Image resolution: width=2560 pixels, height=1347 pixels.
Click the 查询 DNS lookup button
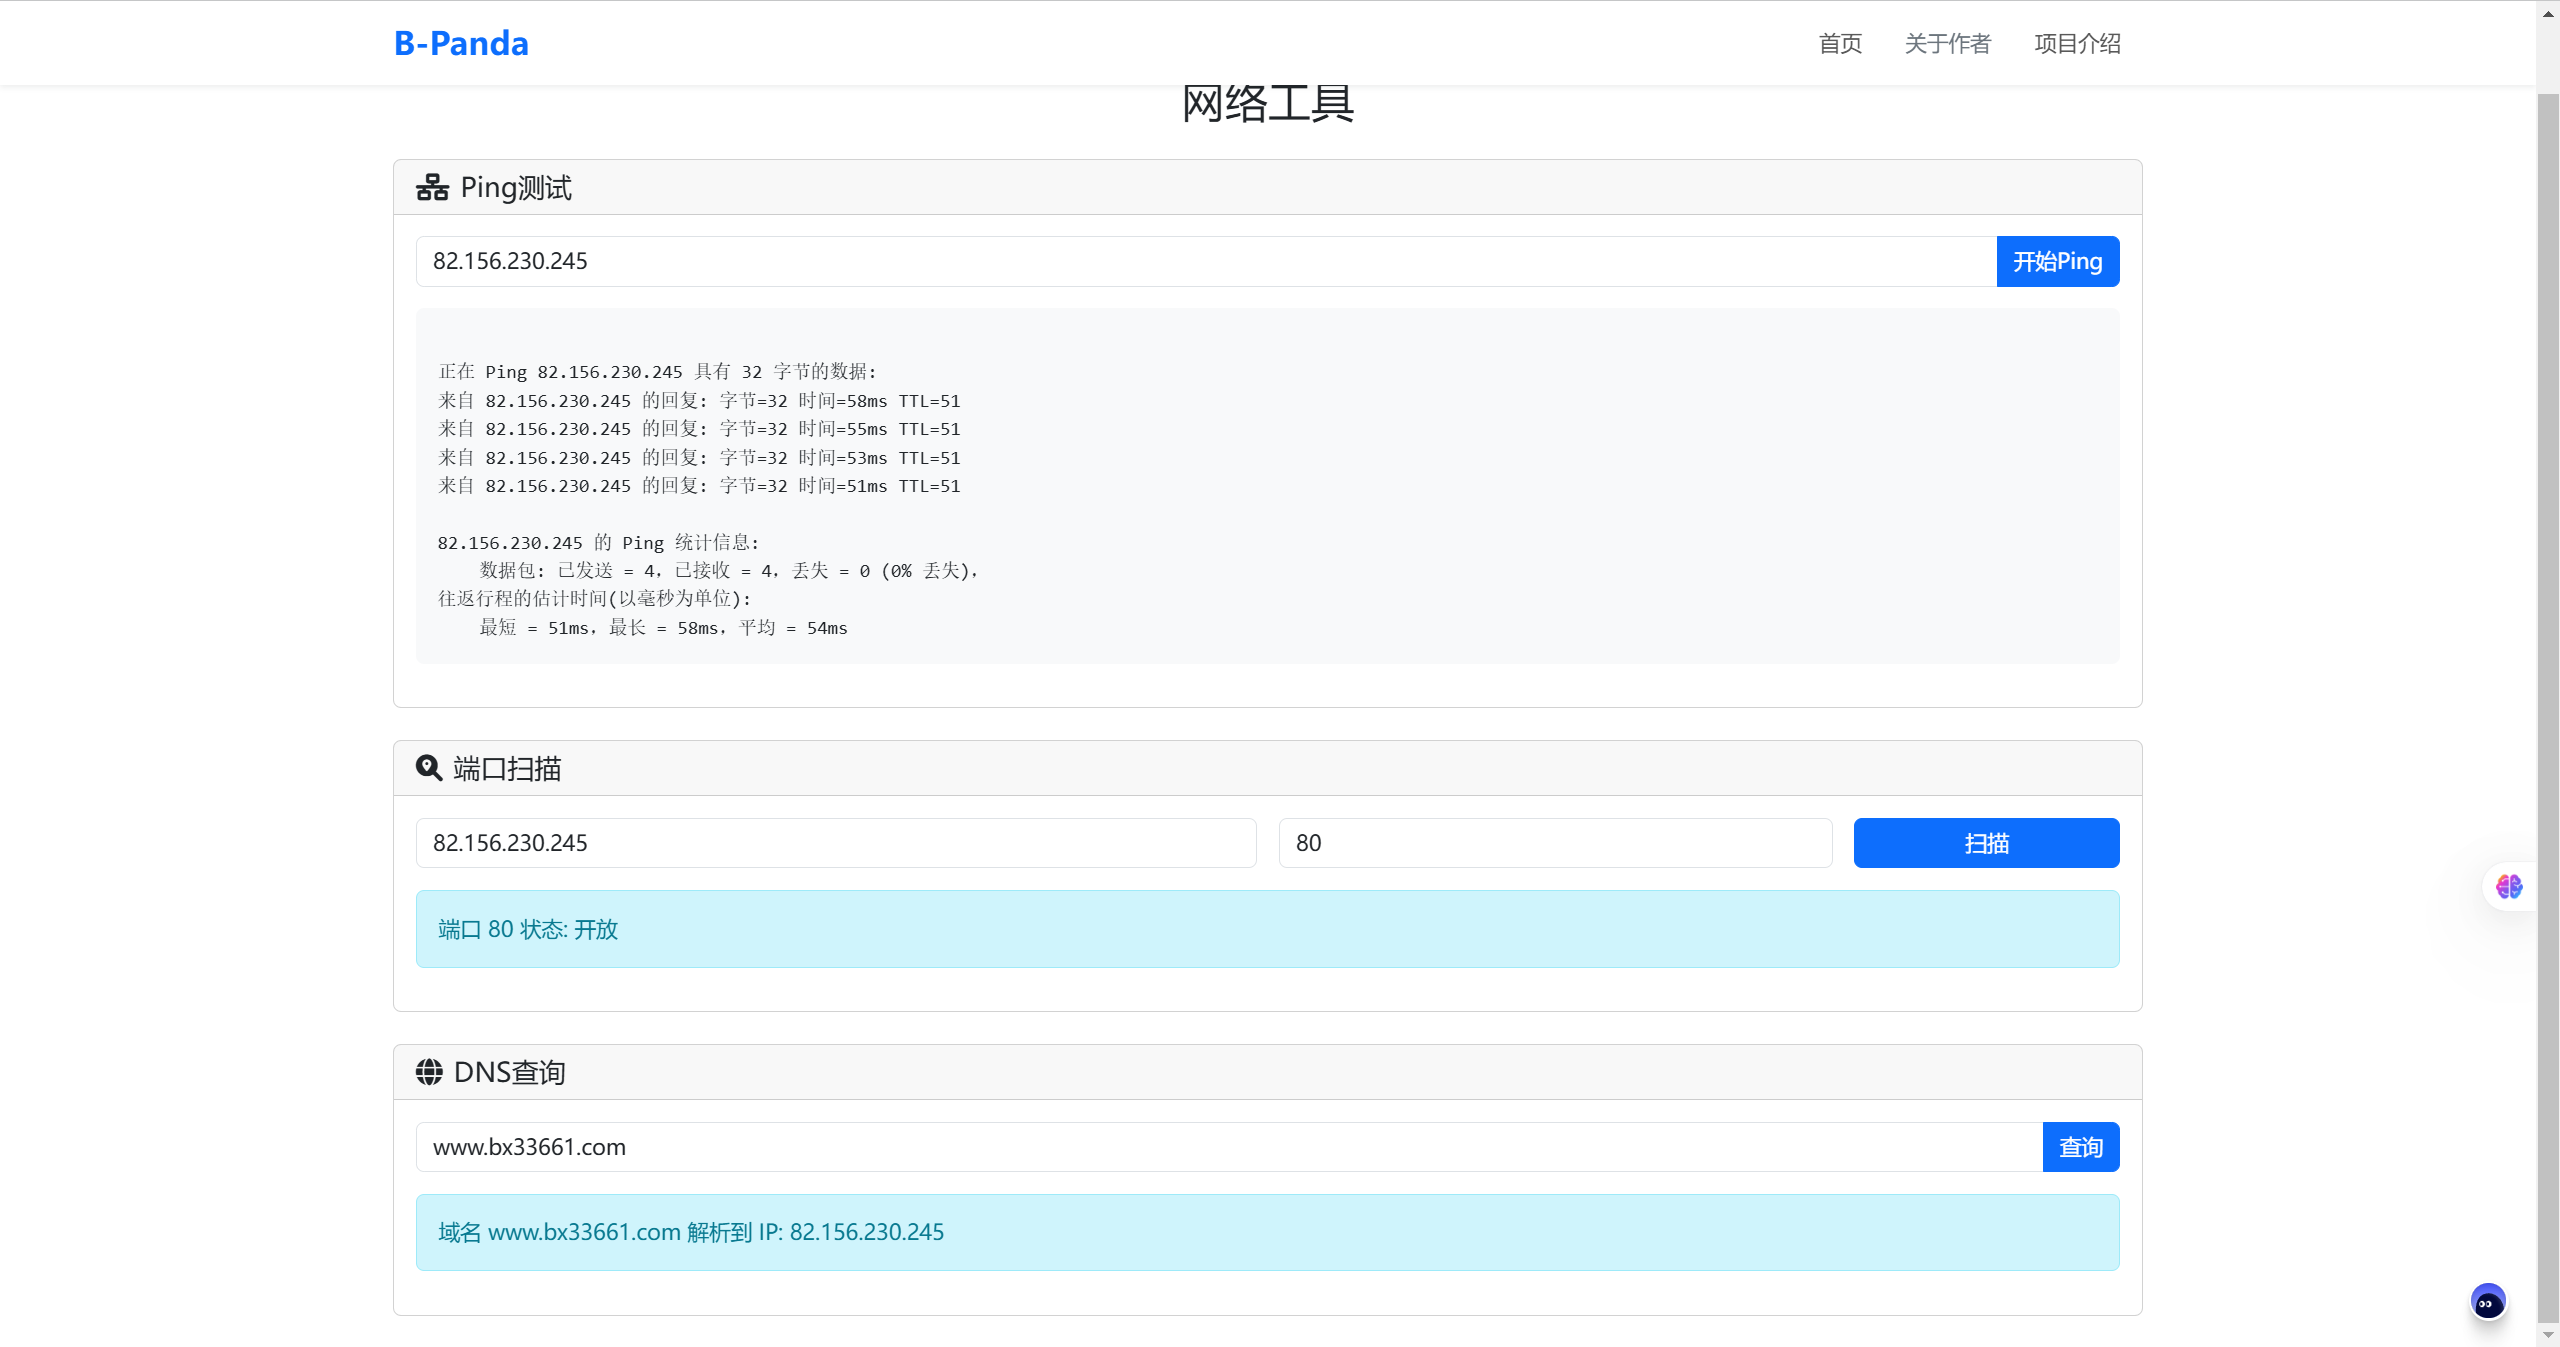(2081, 1147)
